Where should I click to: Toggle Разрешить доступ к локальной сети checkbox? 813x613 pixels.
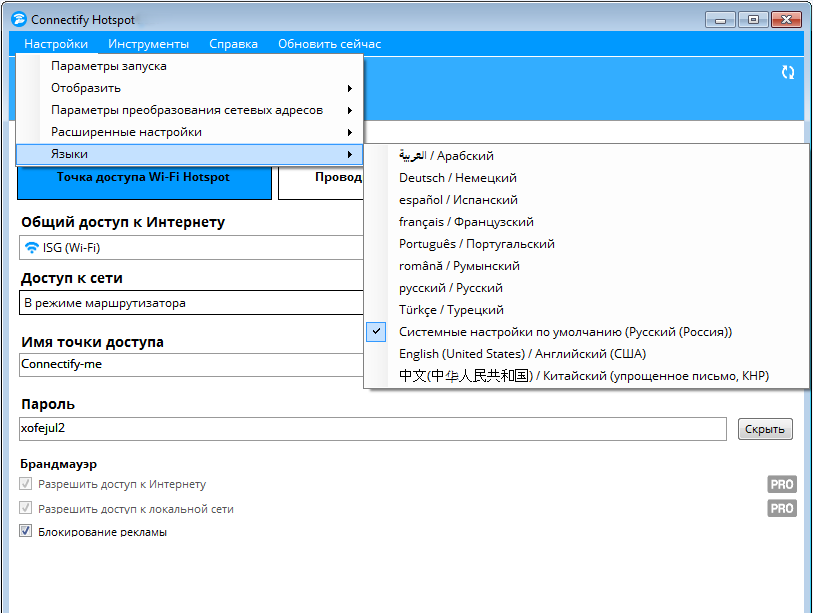(26, 508)
